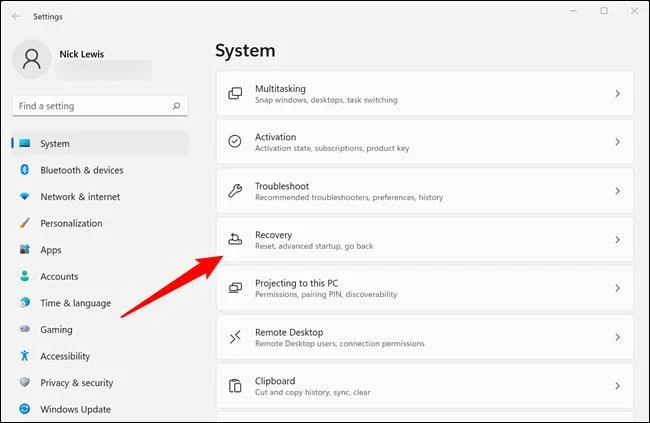Click the Nick Lewis profile avatar
Screen dimensions: 650x423
32,59
